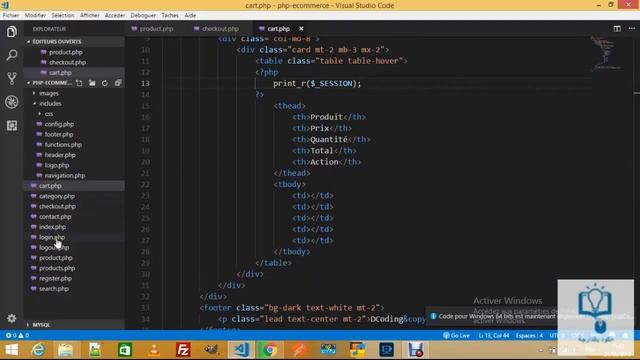
Task: Open the editor More Actions ellipsis
Action: pos(631,29)
